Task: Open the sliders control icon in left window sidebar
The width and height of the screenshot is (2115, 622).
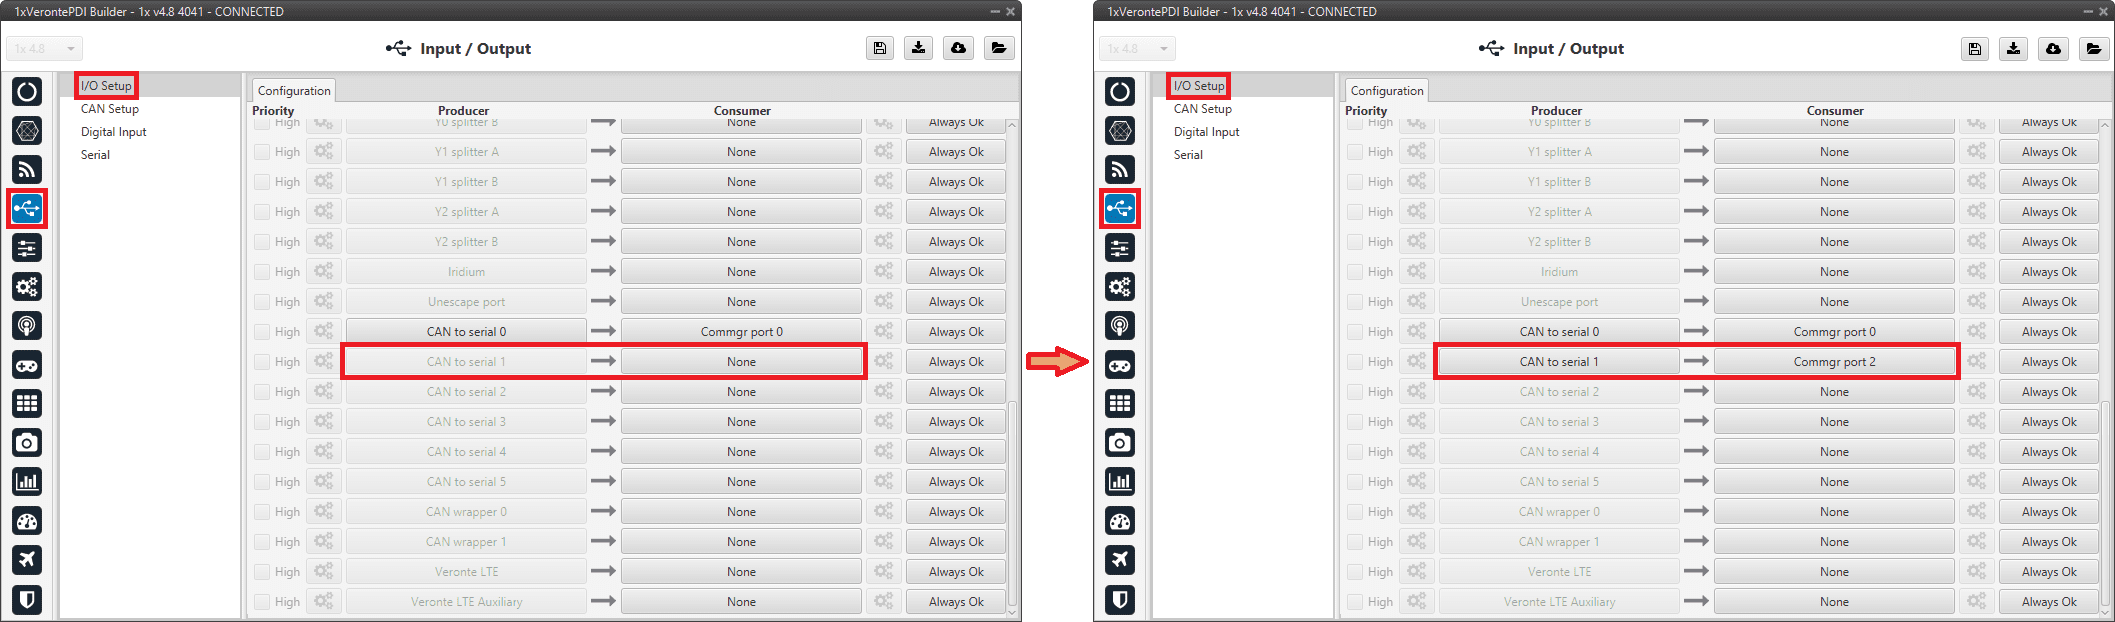Action: coord(27,248)
